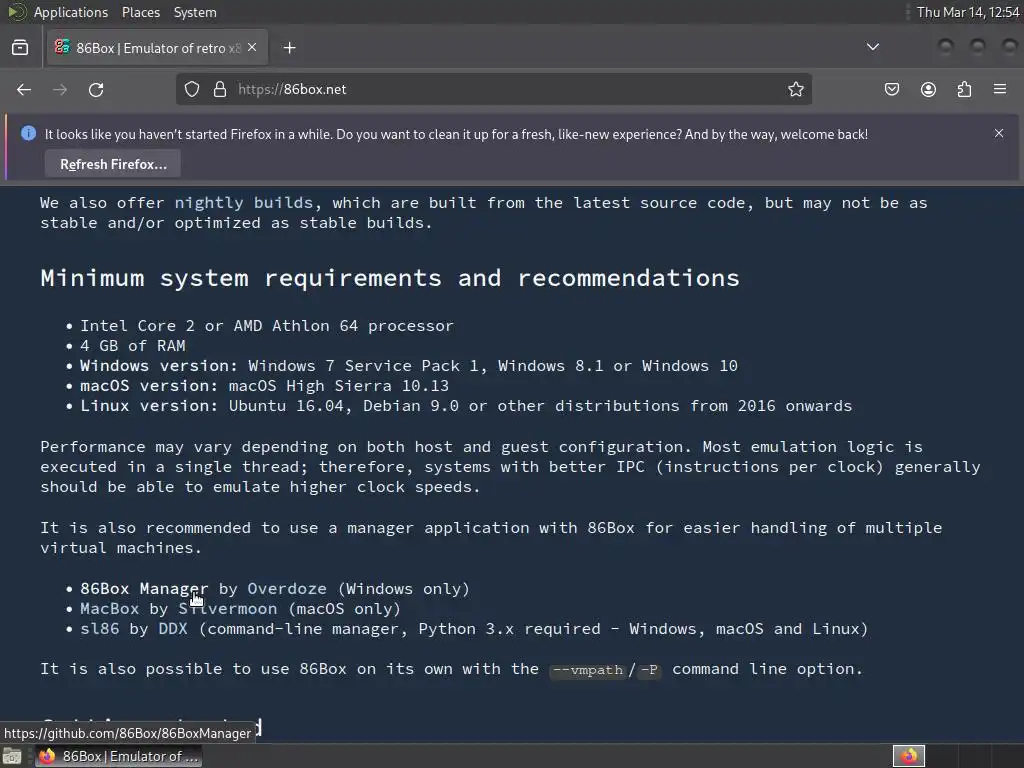1024x768 pixels.
Task: Open the Extensions puzzle icon
Action: [964, 89]
